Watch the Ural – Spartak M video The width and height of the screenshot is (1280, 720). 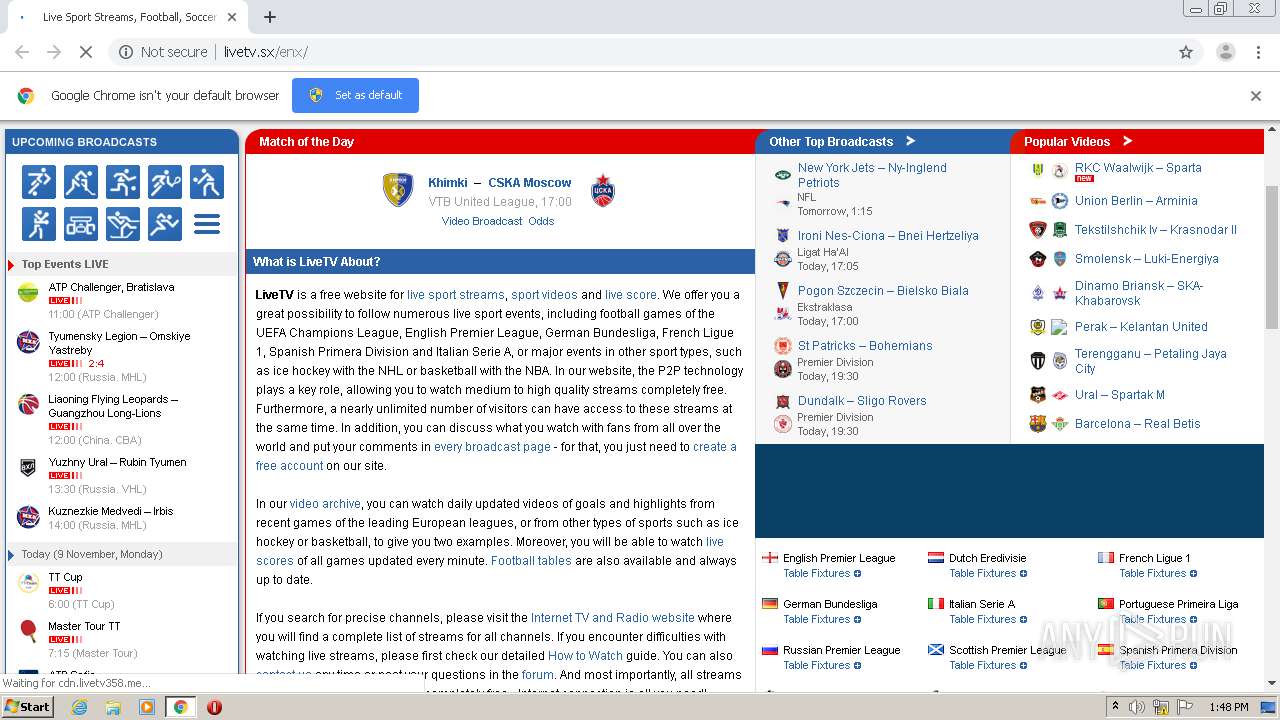pos(1120,395)
